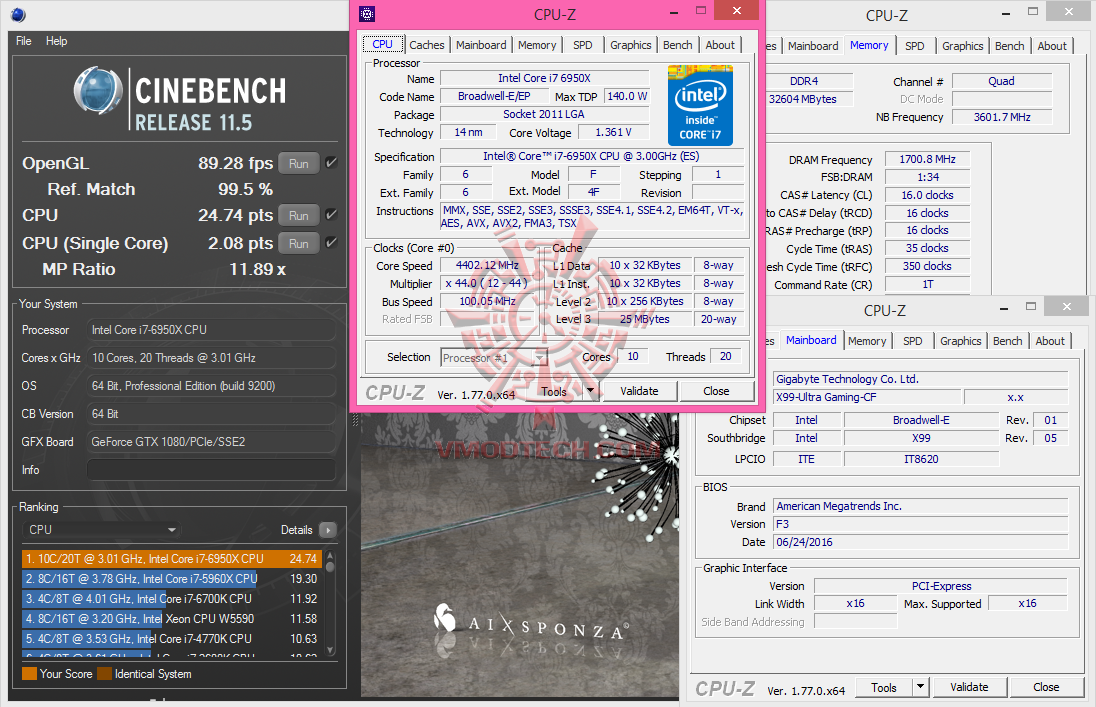The width and height of the screenshot is (1096, 707).
Task: Run the CPU (Single Core) benchmark
Action: coord(298,243)
